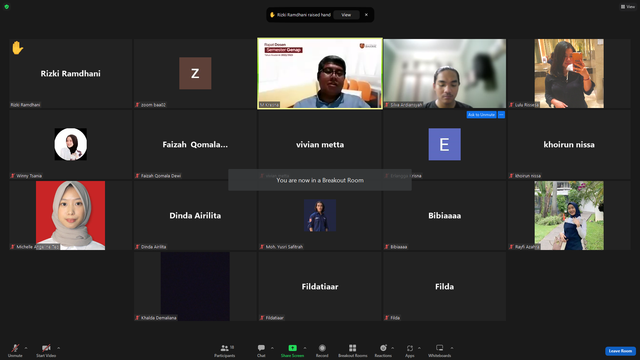Select Moh. Yusri Safitrah's profile picture

(320, 216)
